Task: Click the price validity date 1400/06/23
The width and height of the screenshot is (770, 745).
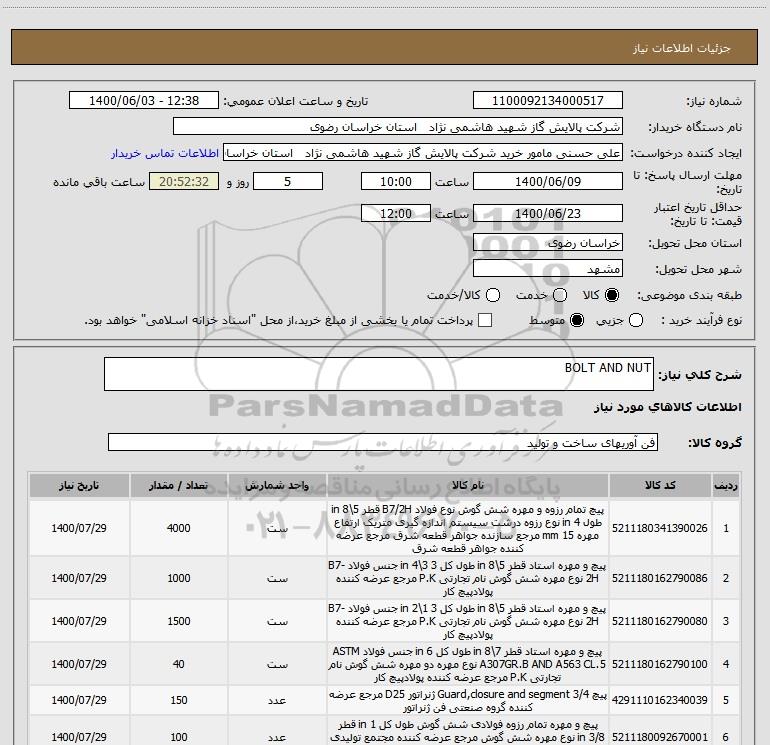Action: point(548,213)
